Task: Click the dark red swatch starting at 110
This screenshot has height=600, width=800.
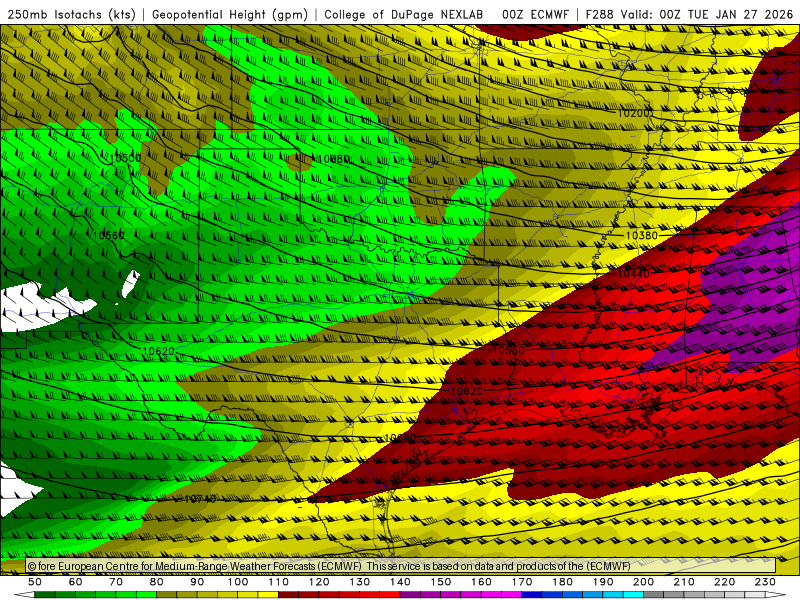Action: 288,595
